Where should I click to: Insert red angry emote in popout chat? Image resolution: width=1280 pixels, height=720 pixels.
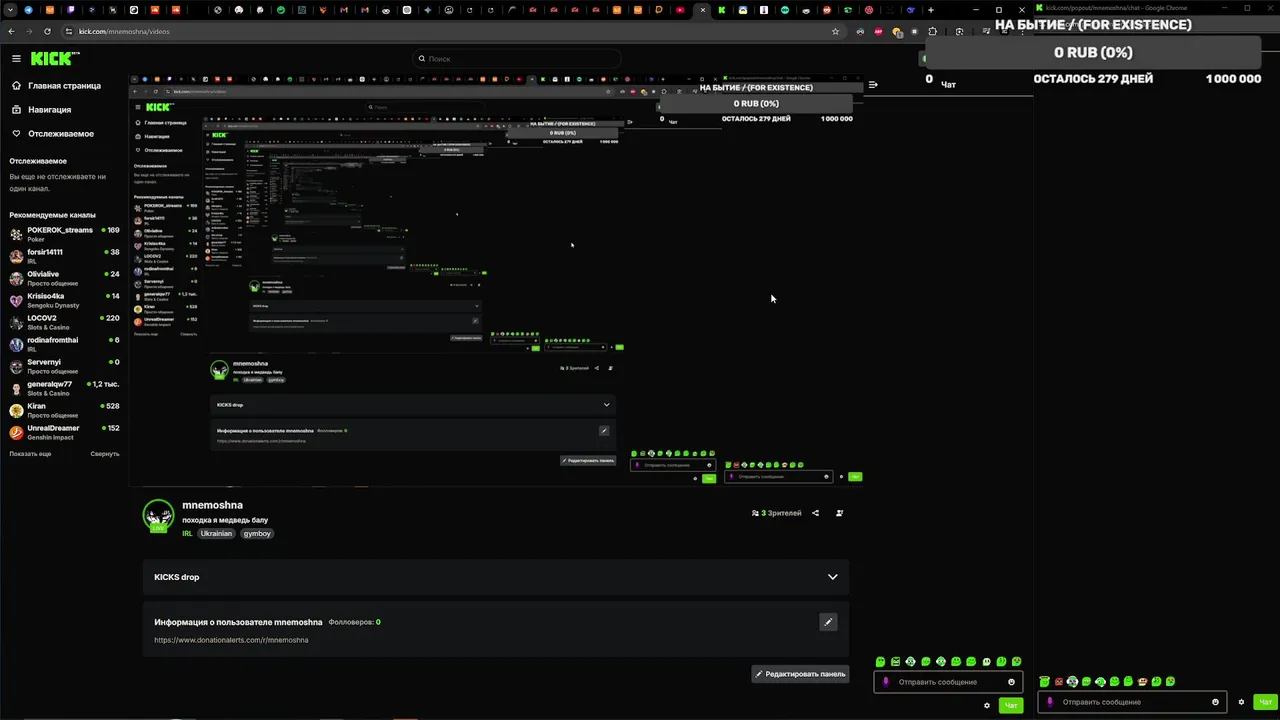(x=1058, y=682)
